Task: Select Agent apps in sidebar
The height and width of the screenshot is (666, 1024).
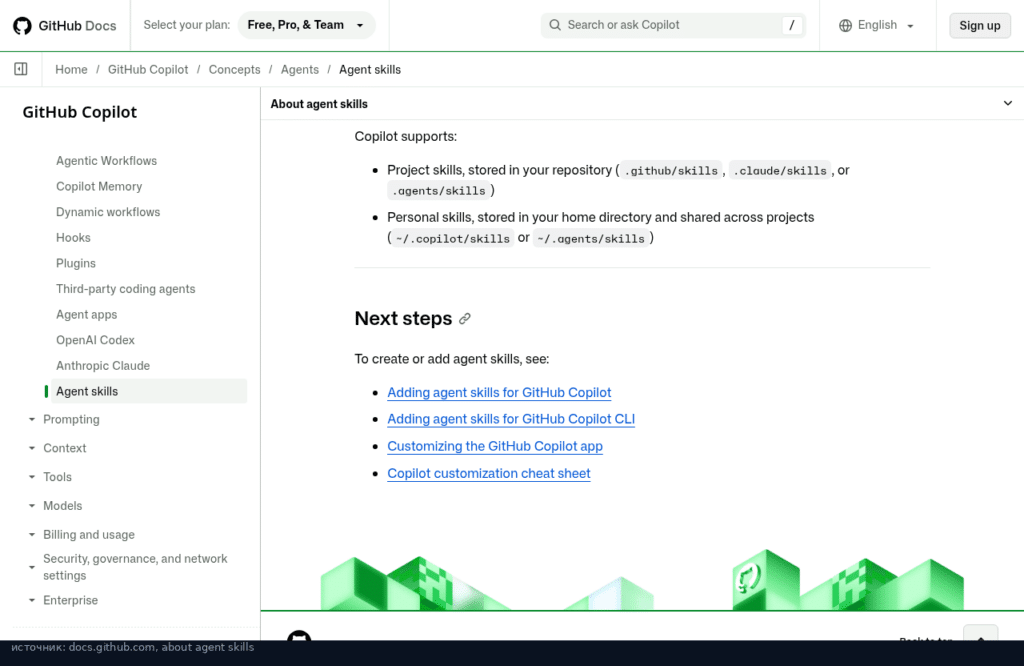Action: 86,314
